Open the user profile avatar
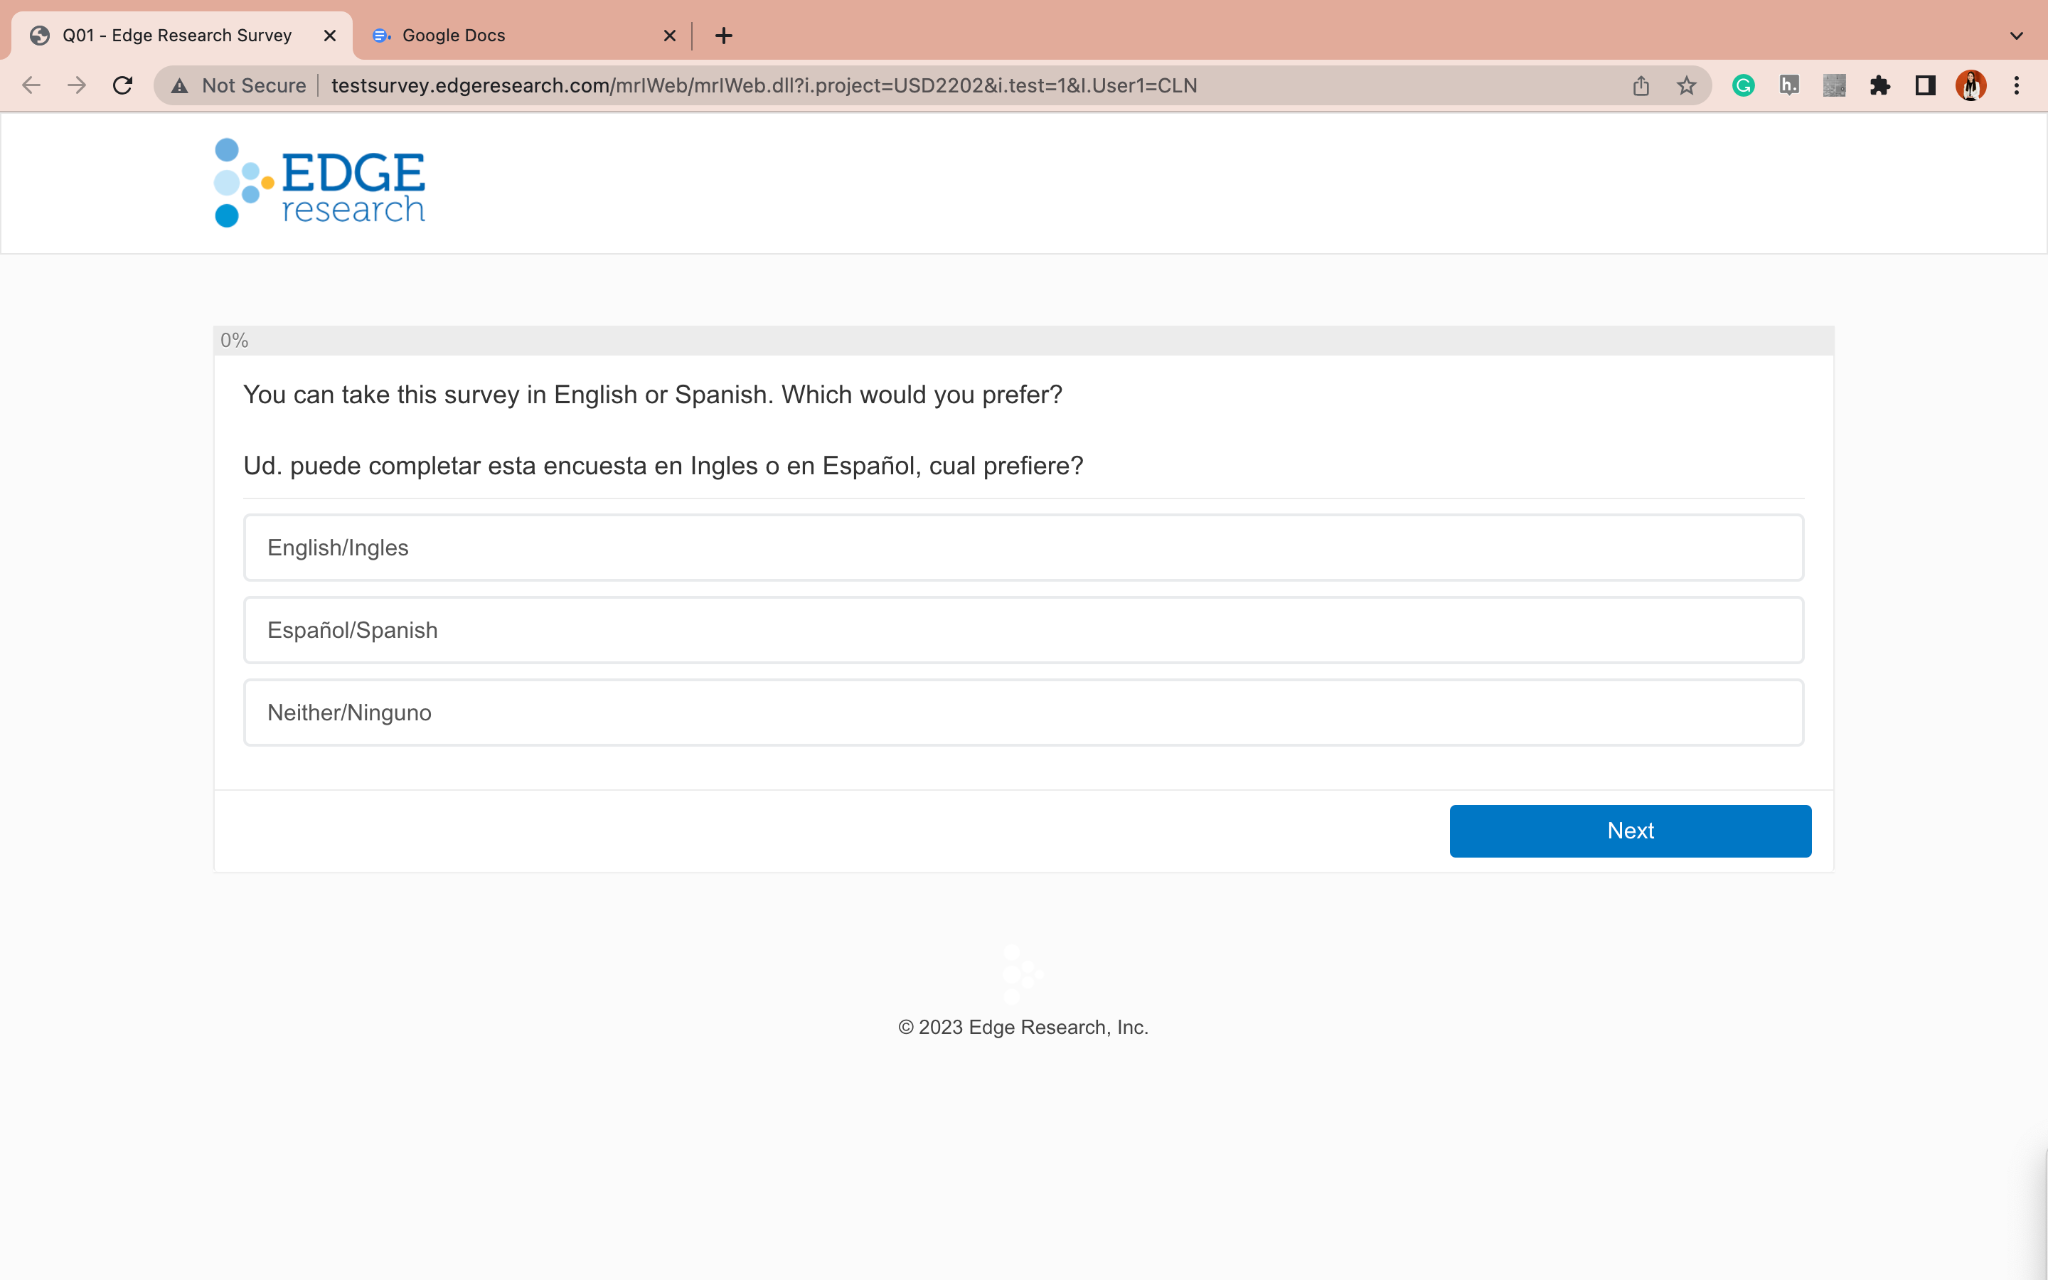The width and height of the screenshot is (2048, 1280). (1970, 86)
